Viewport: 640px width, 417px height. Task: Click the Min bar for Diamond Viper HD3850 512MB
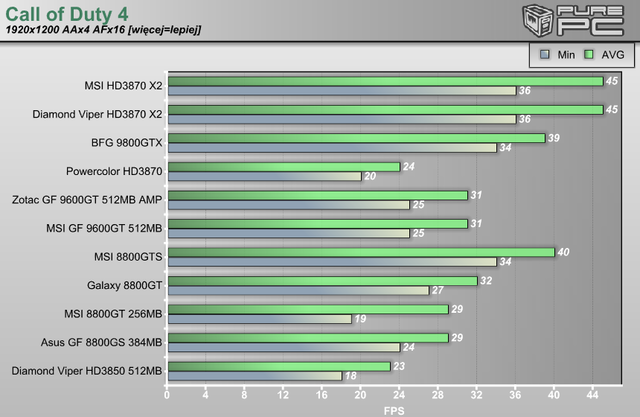click(x=255, y=376)
